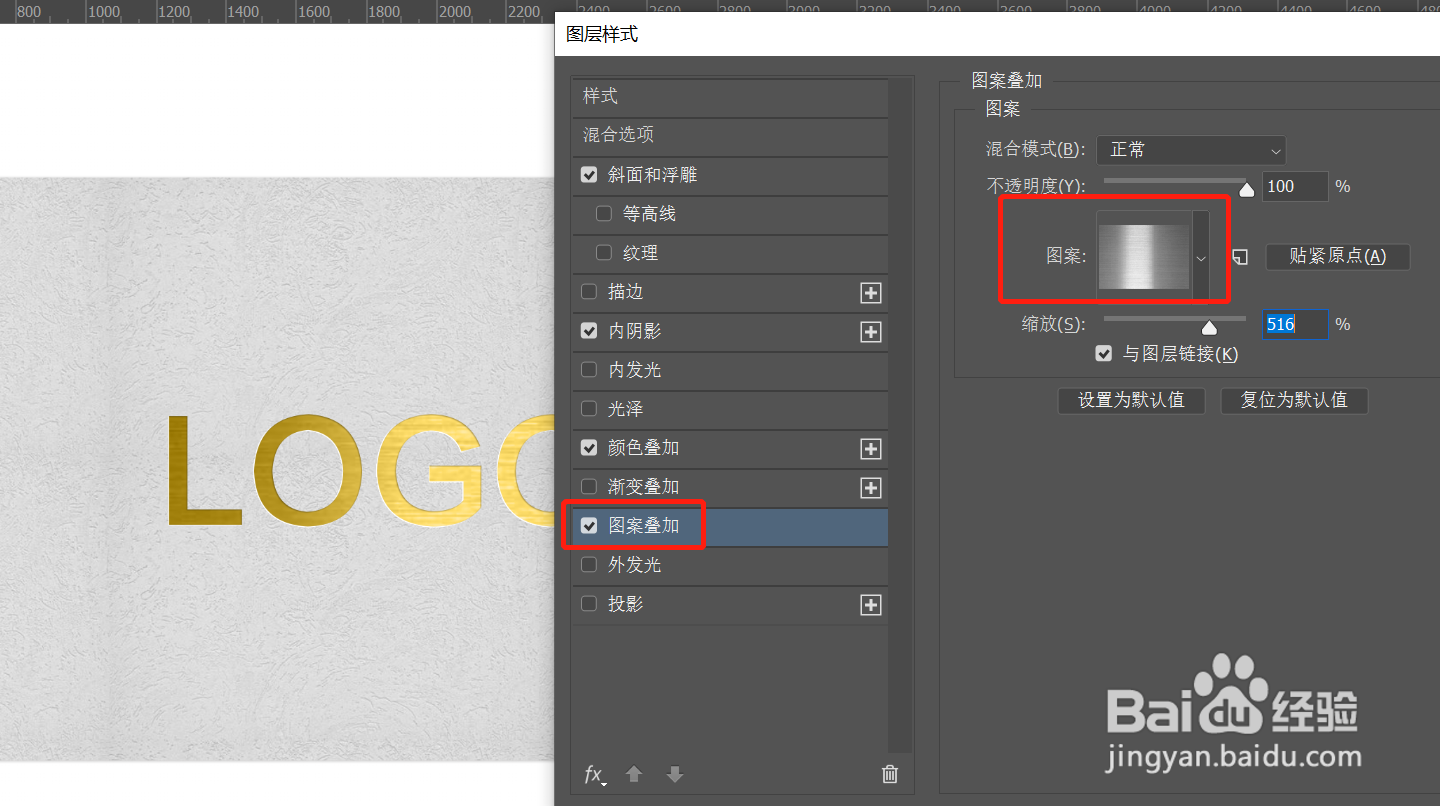Select the 纹理 sub-effect row
The width and height of the screenshot is (1440, 806).
point(730,253)
